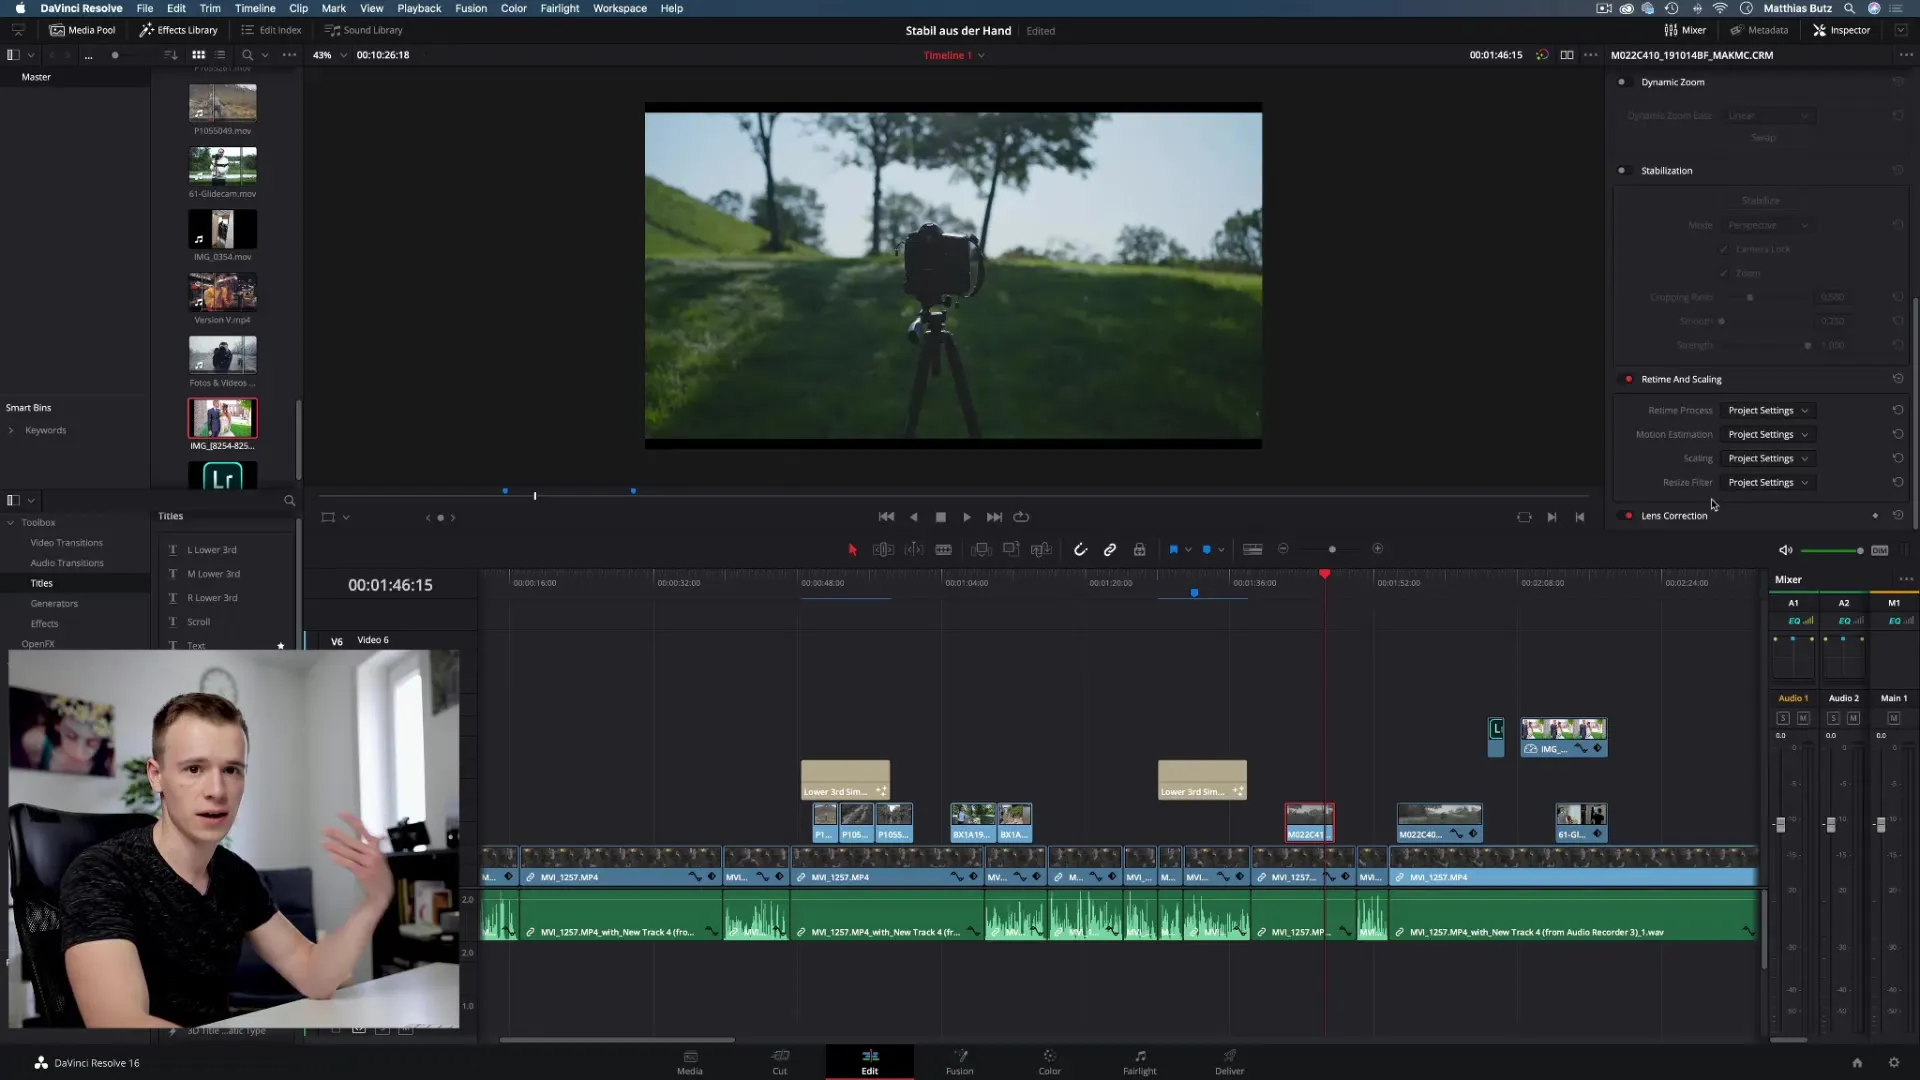Toggle timeline Snapping magnet icon
1920x1080 pixels.
click(1080, 549)
